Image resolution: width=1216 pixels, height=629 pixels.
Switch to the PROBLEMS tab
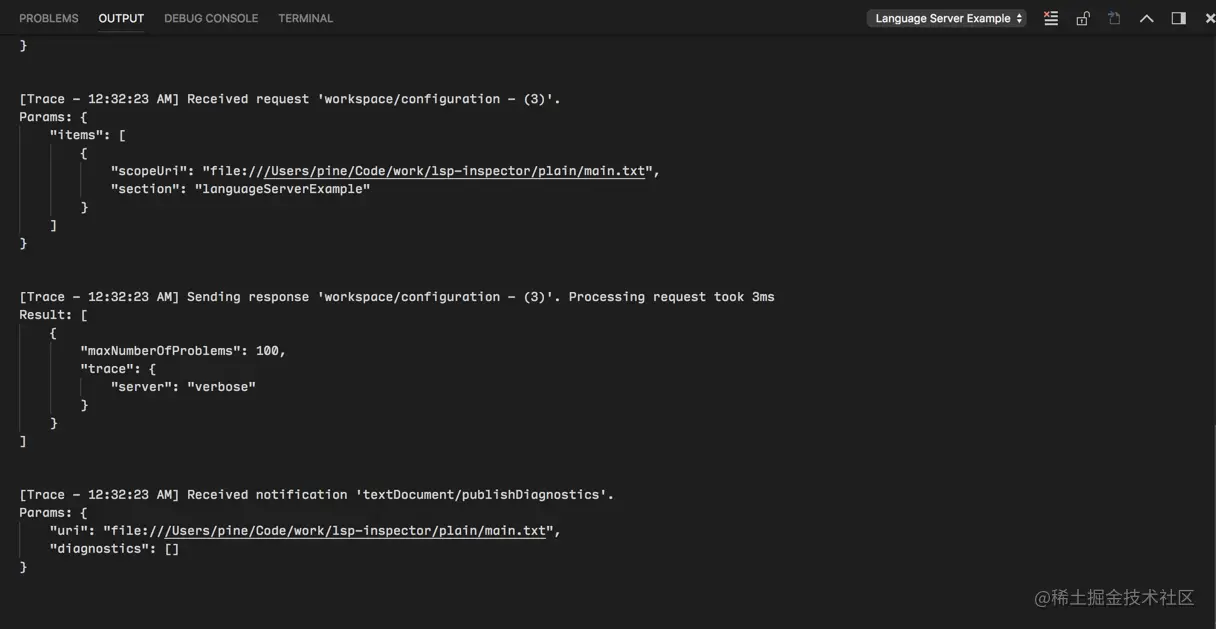pyautogui.click(x=49, y=18)
